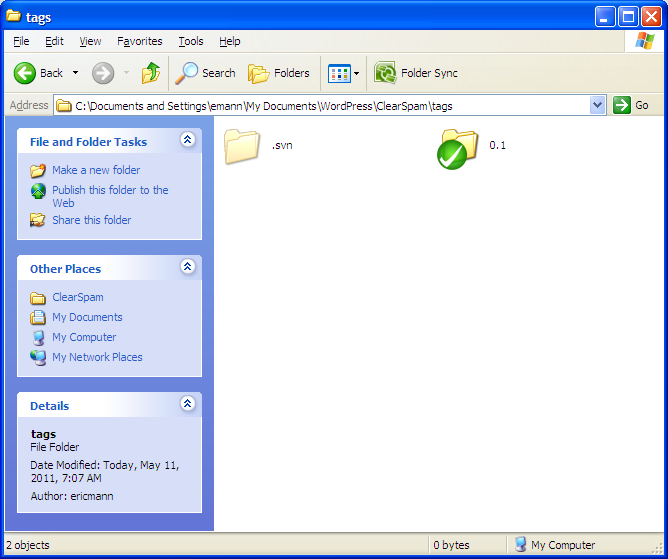The width and height of the screenshot is (668, 559).
Task: Open the Favorites menu
Action: point(140,41)
